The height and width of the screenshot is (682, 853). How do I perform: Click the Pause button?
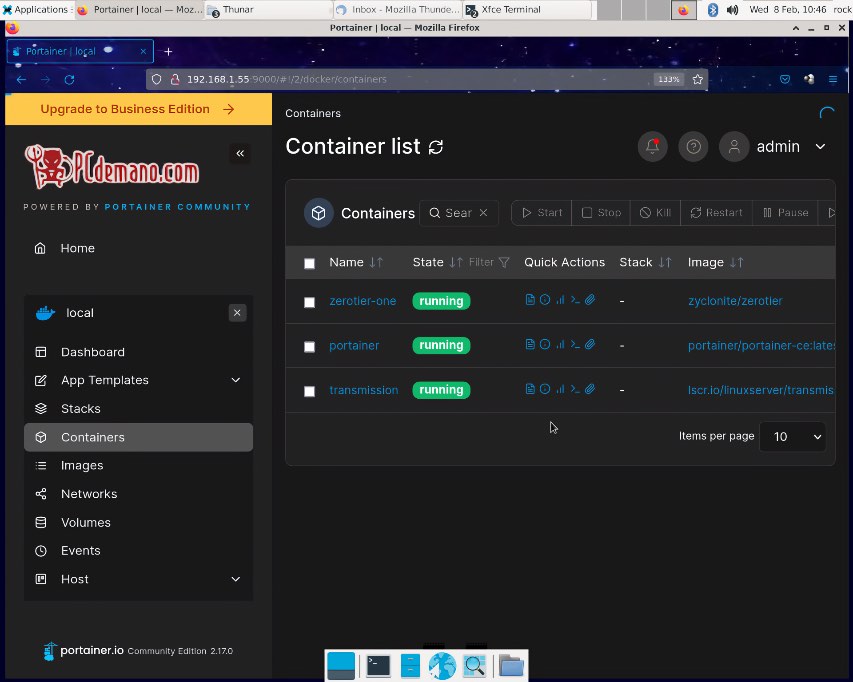click(786, 213)
